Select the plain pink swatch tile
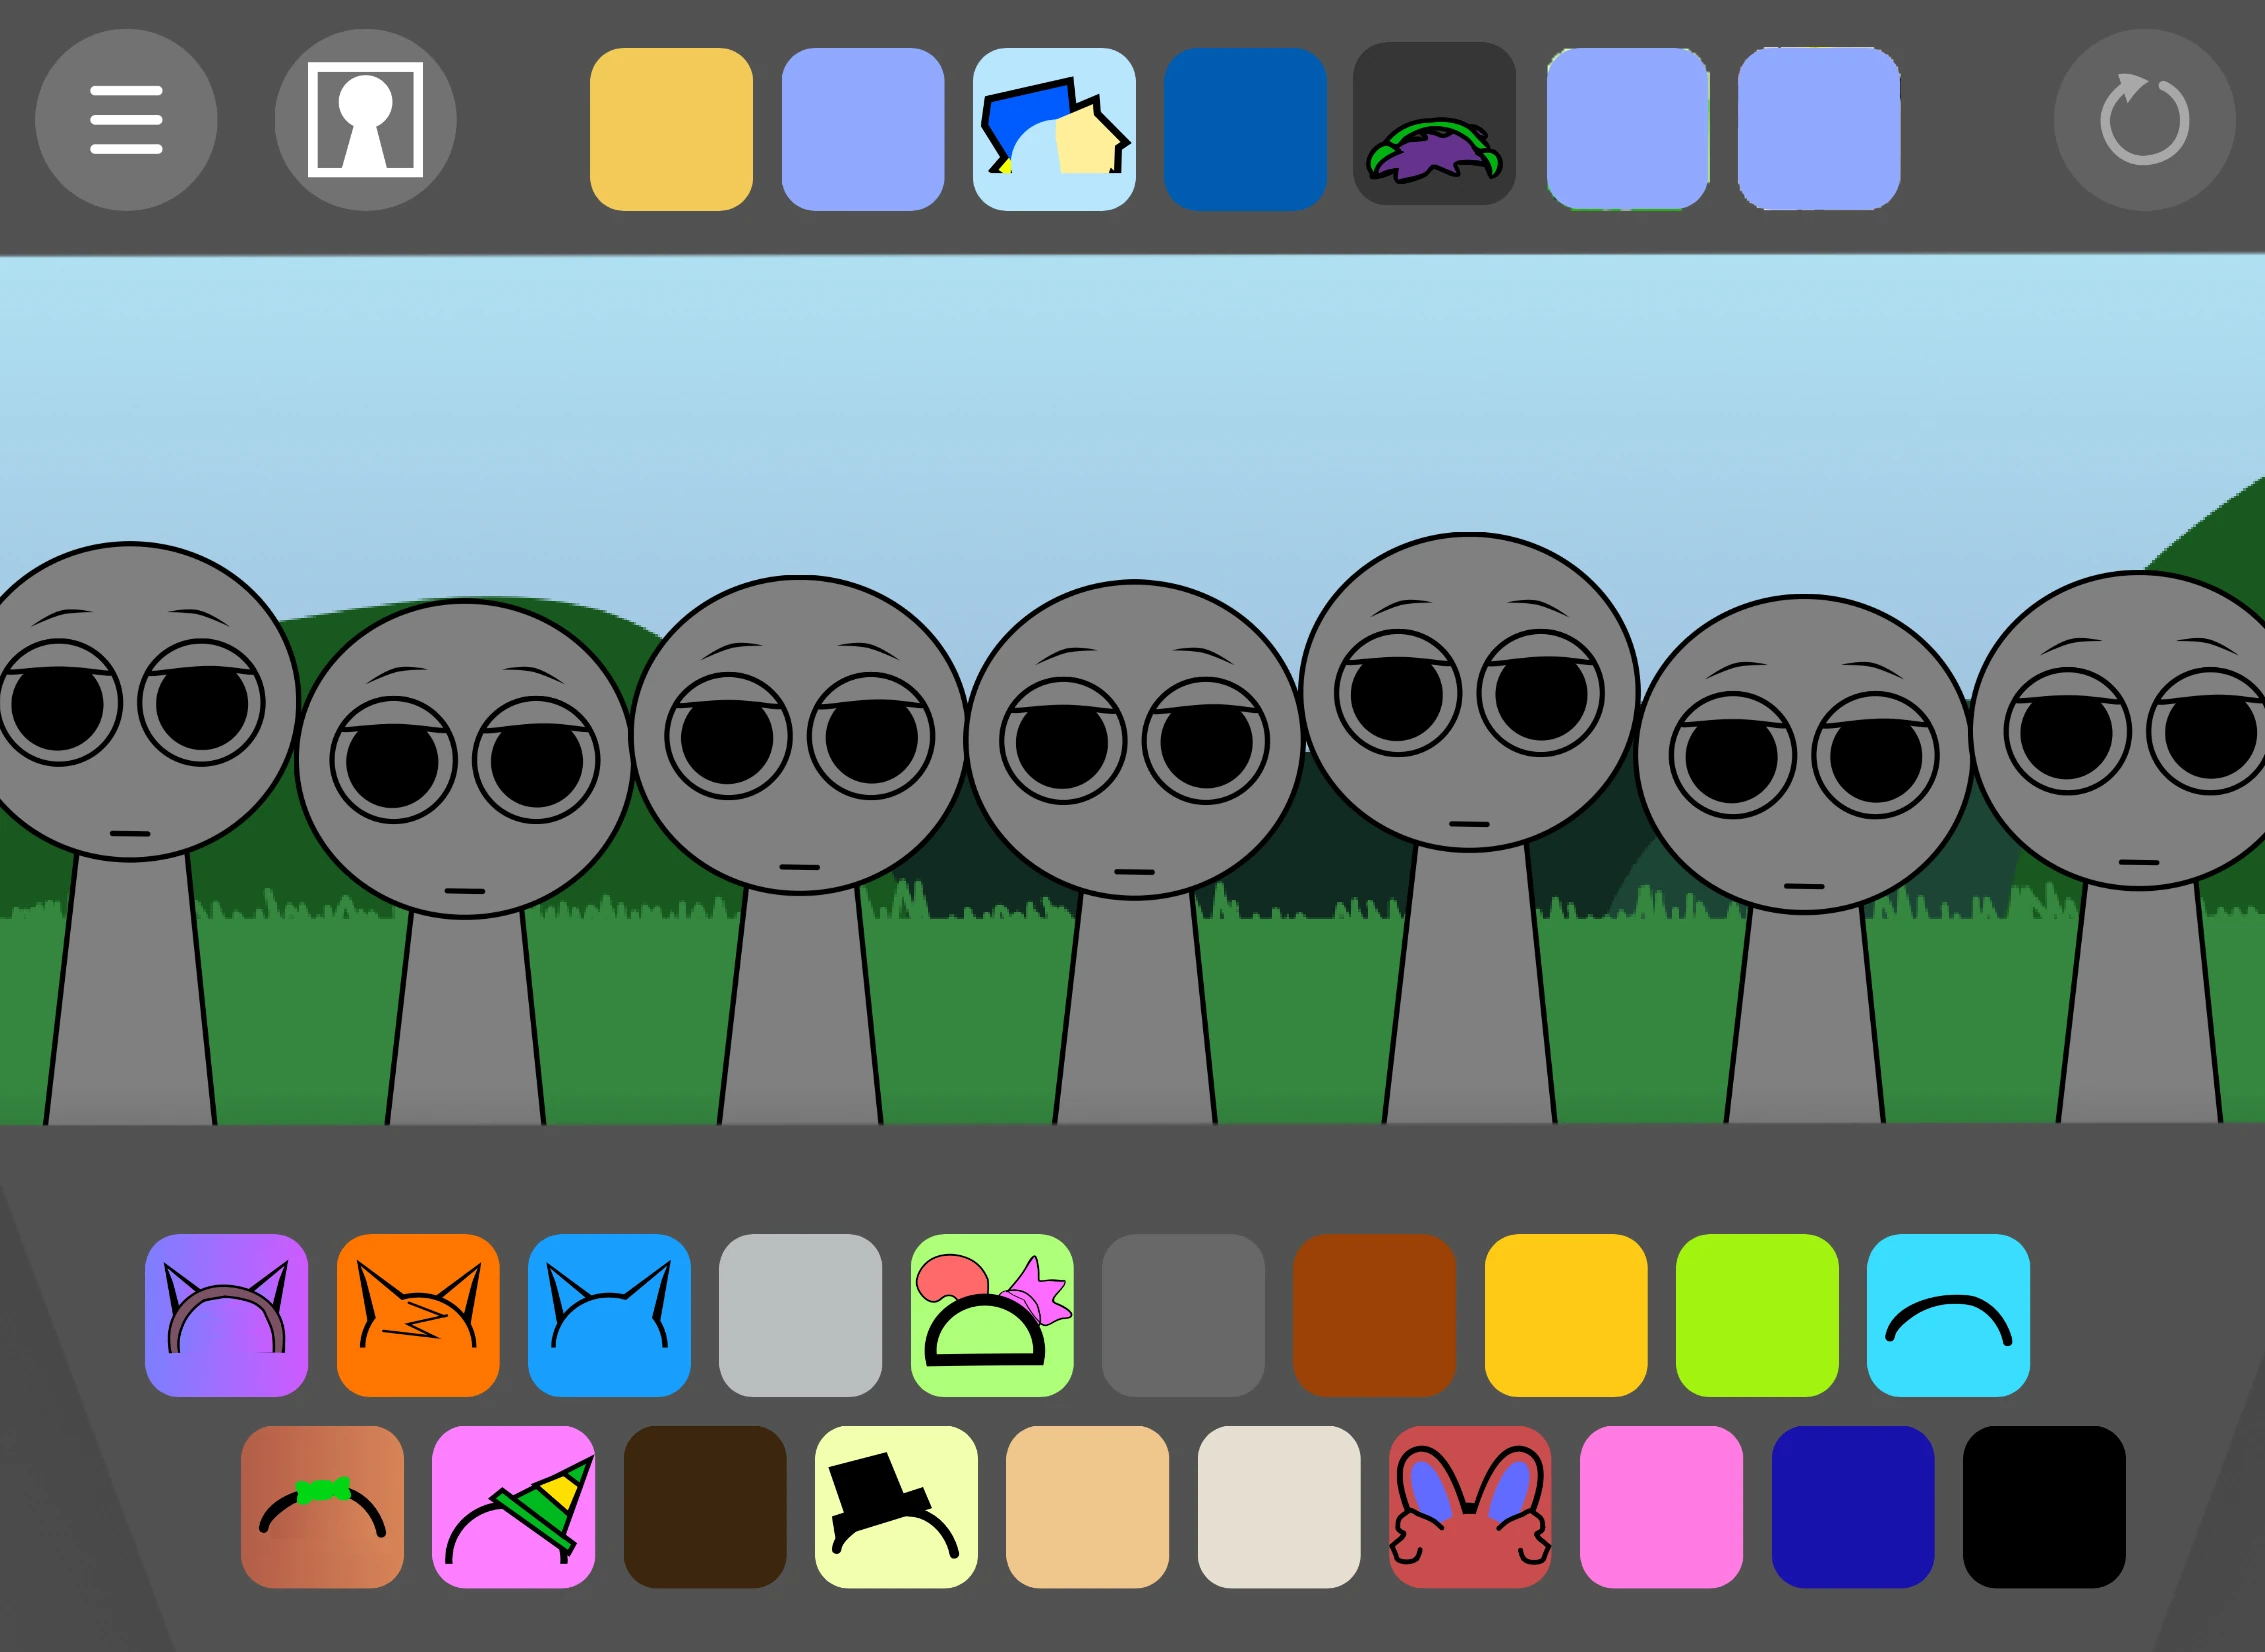The width and height of the screenshot is (2265, 1652). tap(1661, 1507)
